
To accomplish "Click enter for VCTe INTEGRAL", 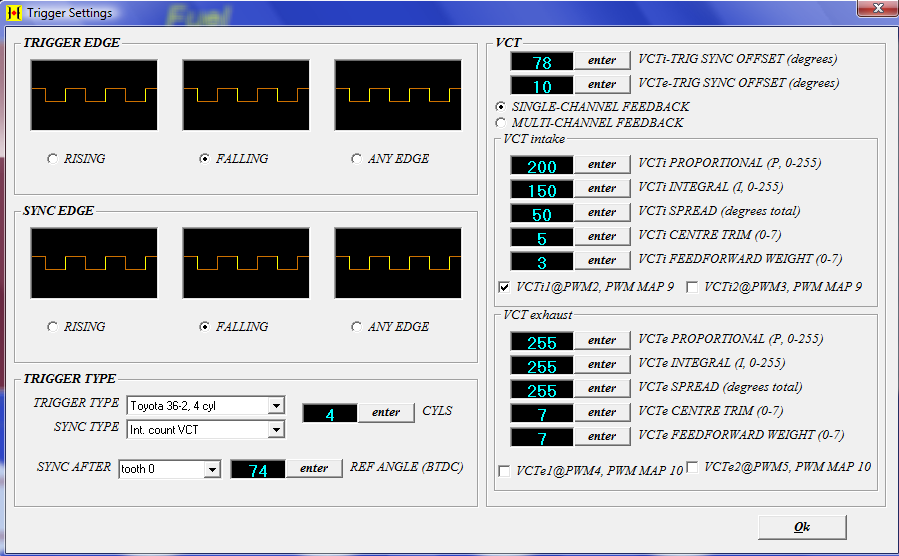I will [x=602, y=365].
